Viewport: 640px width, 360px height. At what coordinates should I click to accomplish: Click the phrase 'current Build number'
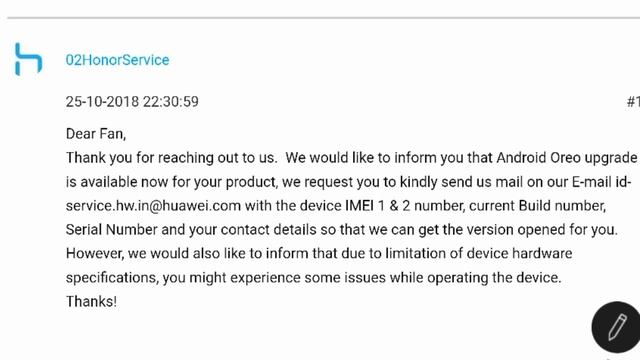coord(537,205)
